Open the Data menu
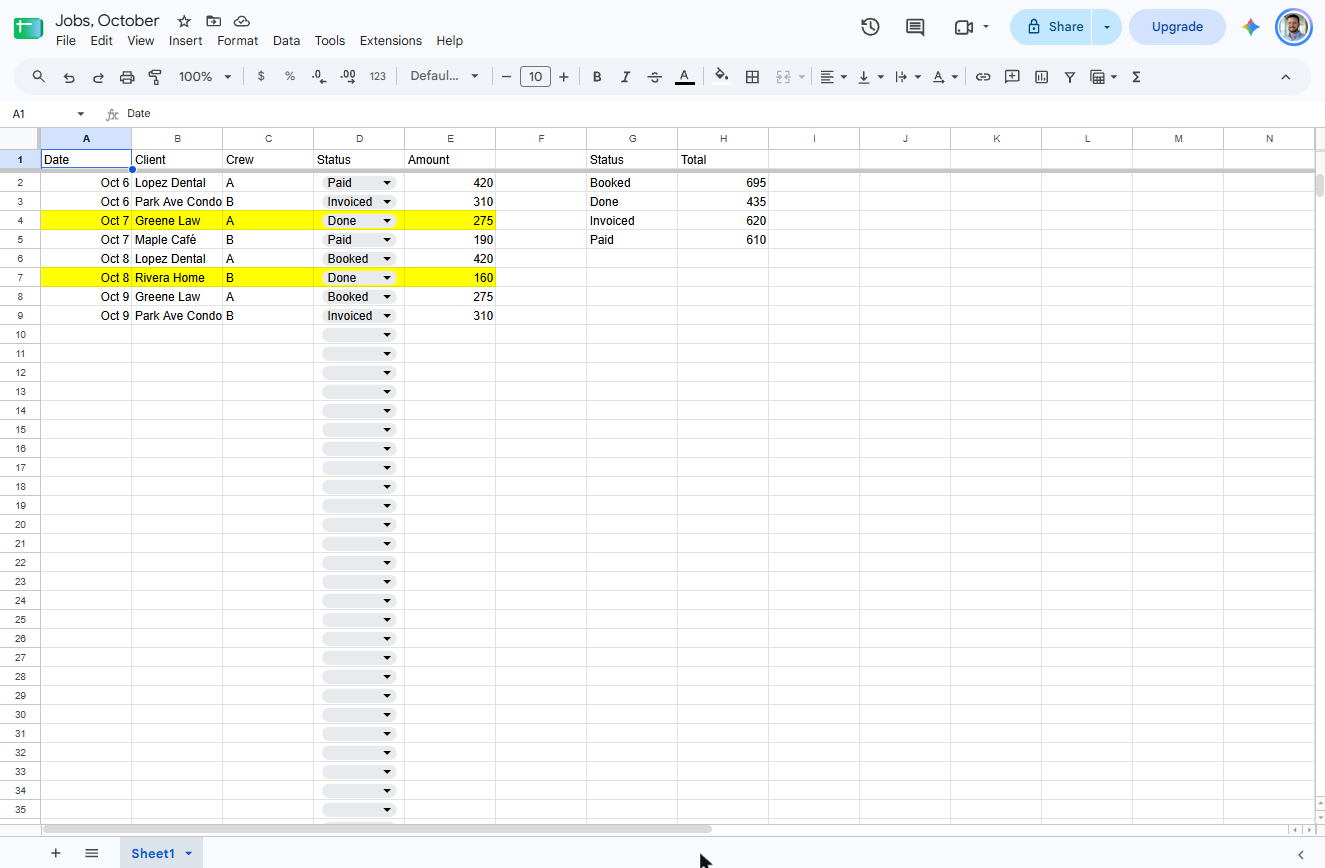The height and width of the screenshot is (868, 1325). tap(286, 41)
